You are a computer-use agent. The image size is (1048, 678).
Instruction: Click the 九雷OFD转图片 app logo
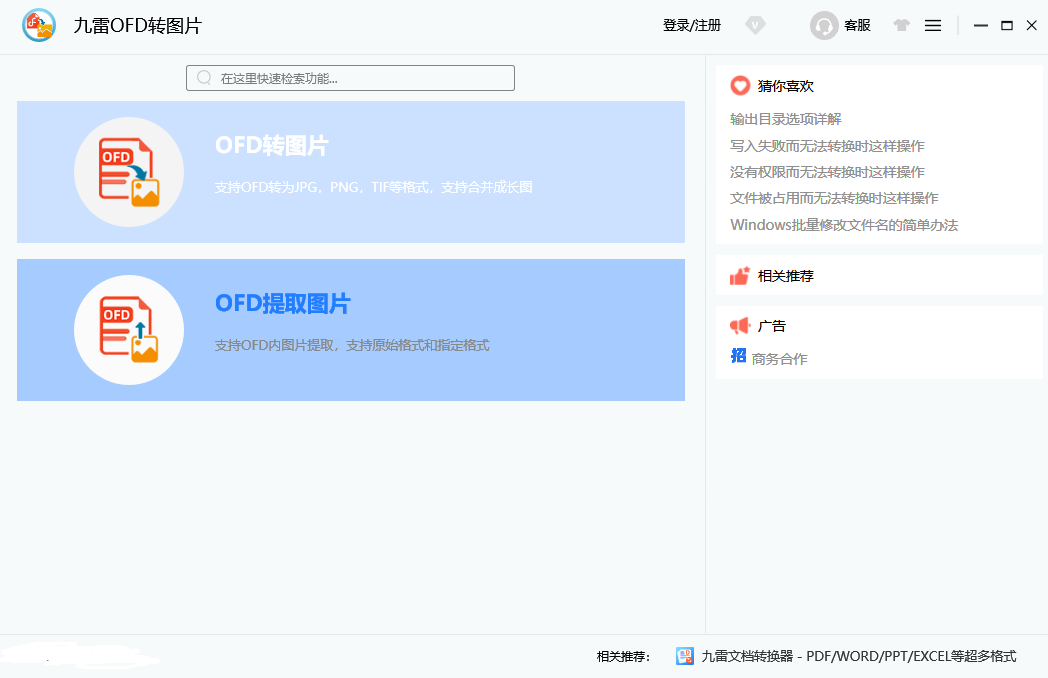(x=38, y=25)
